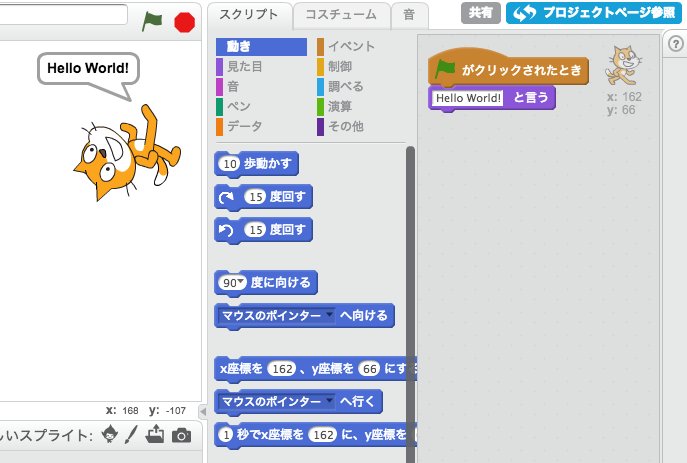
Task: Select the 見た目 block category
Action: point(239,67)
